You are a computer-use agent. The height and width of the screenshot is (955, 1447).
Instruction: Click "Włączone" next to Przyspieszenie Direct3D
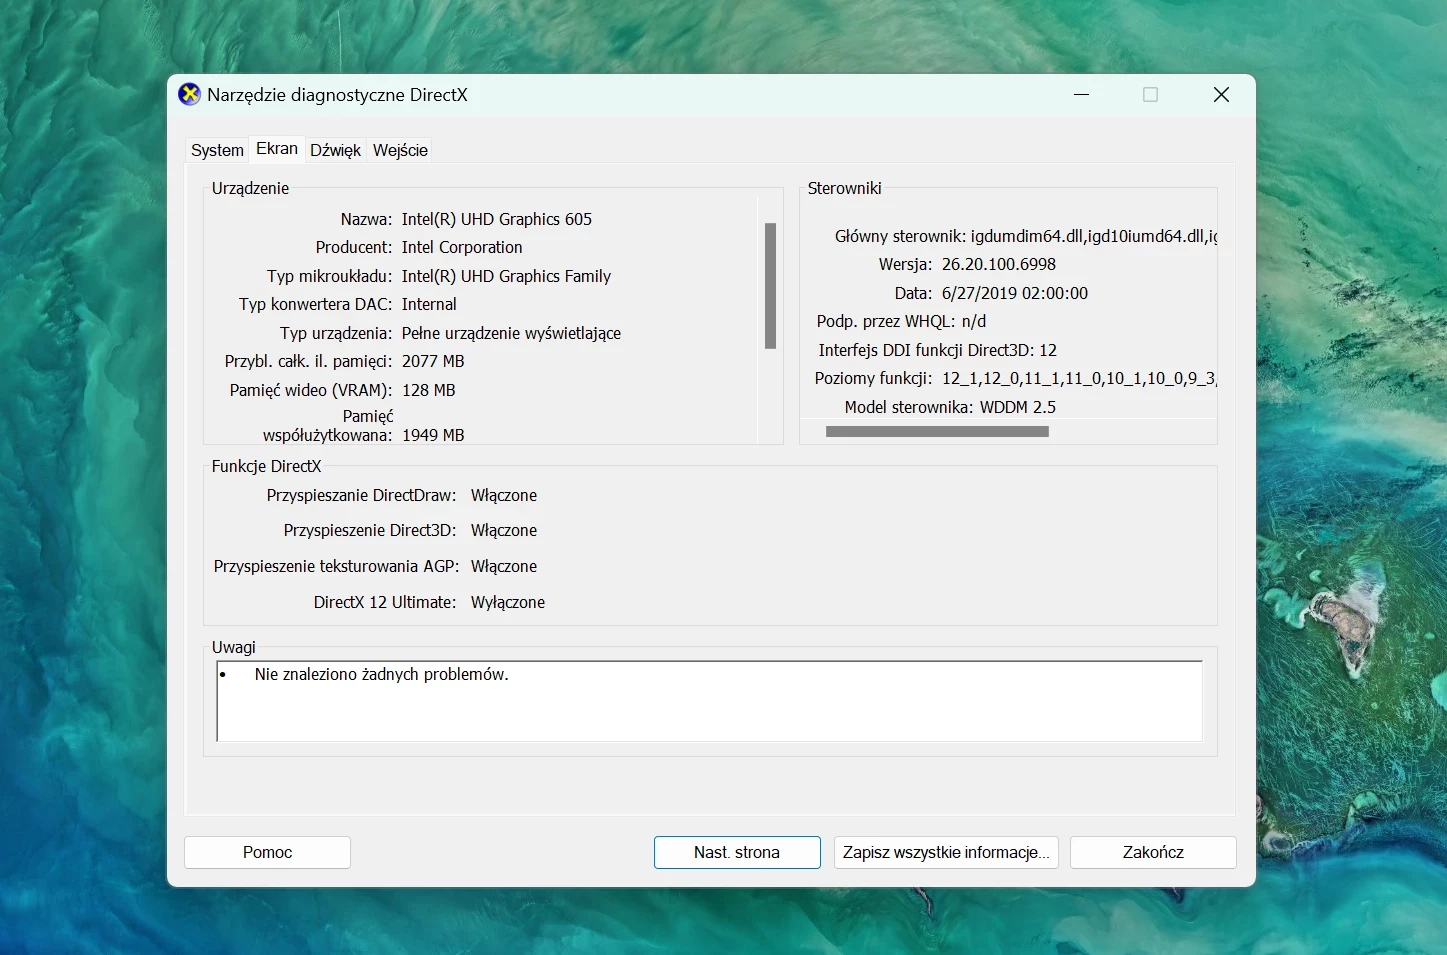(504, 530)
